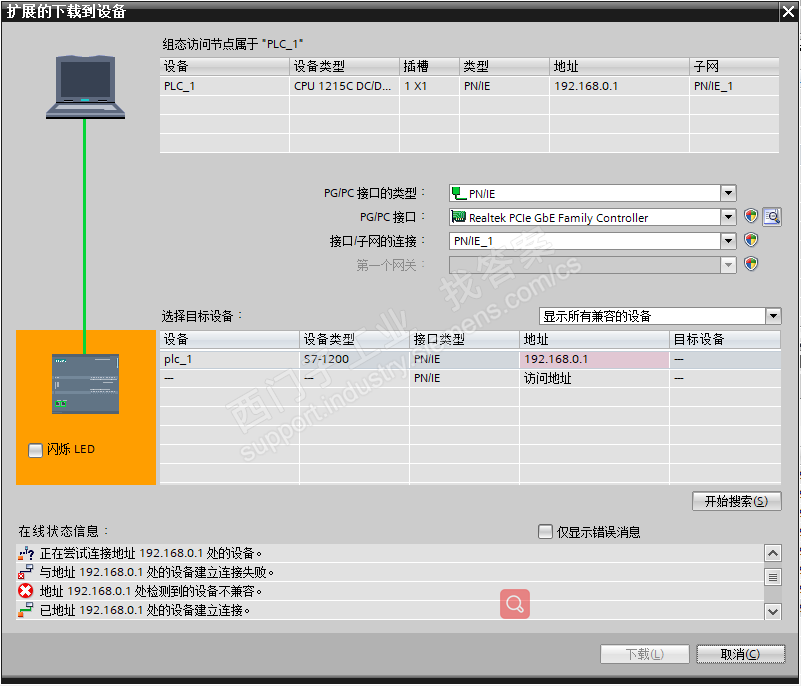Click the shield icon beside first gateway field
The height and width of the screenshot is (686, 801).
click(750, 264)
